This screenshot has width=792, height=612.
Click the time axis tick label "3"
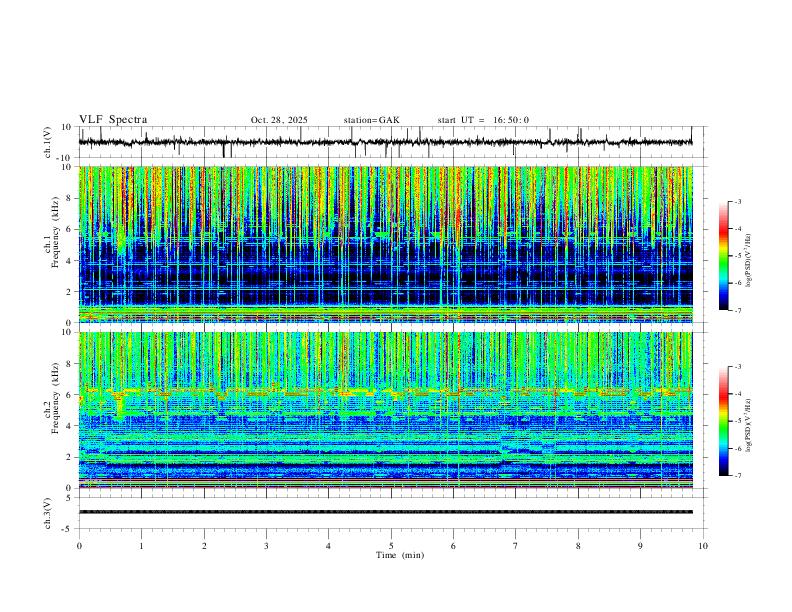tap(266, 546)
